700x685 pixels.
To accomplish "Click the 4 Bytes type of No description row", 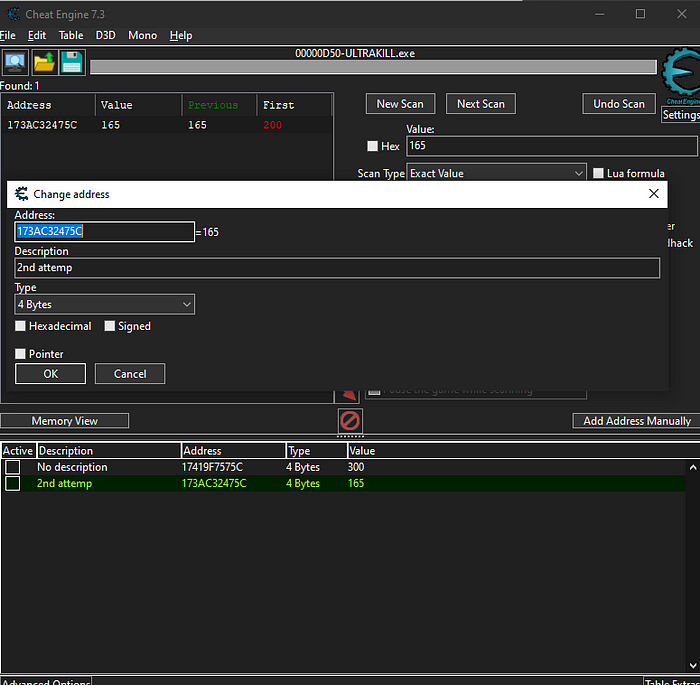I will point(303,467).
